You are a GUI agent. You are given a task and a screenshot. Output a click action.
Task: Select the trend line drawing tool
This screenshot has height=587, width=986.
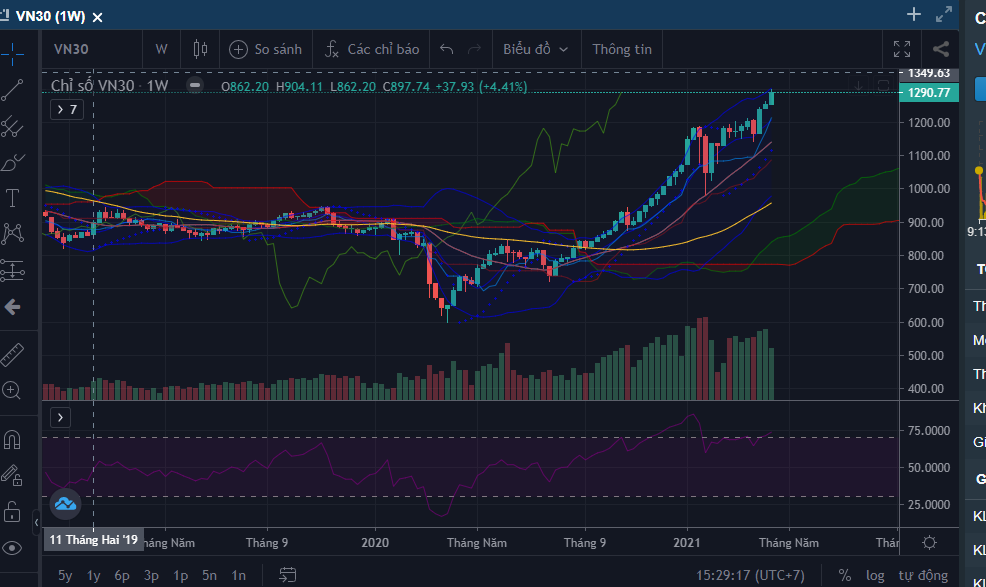click(x=13, y=90)
